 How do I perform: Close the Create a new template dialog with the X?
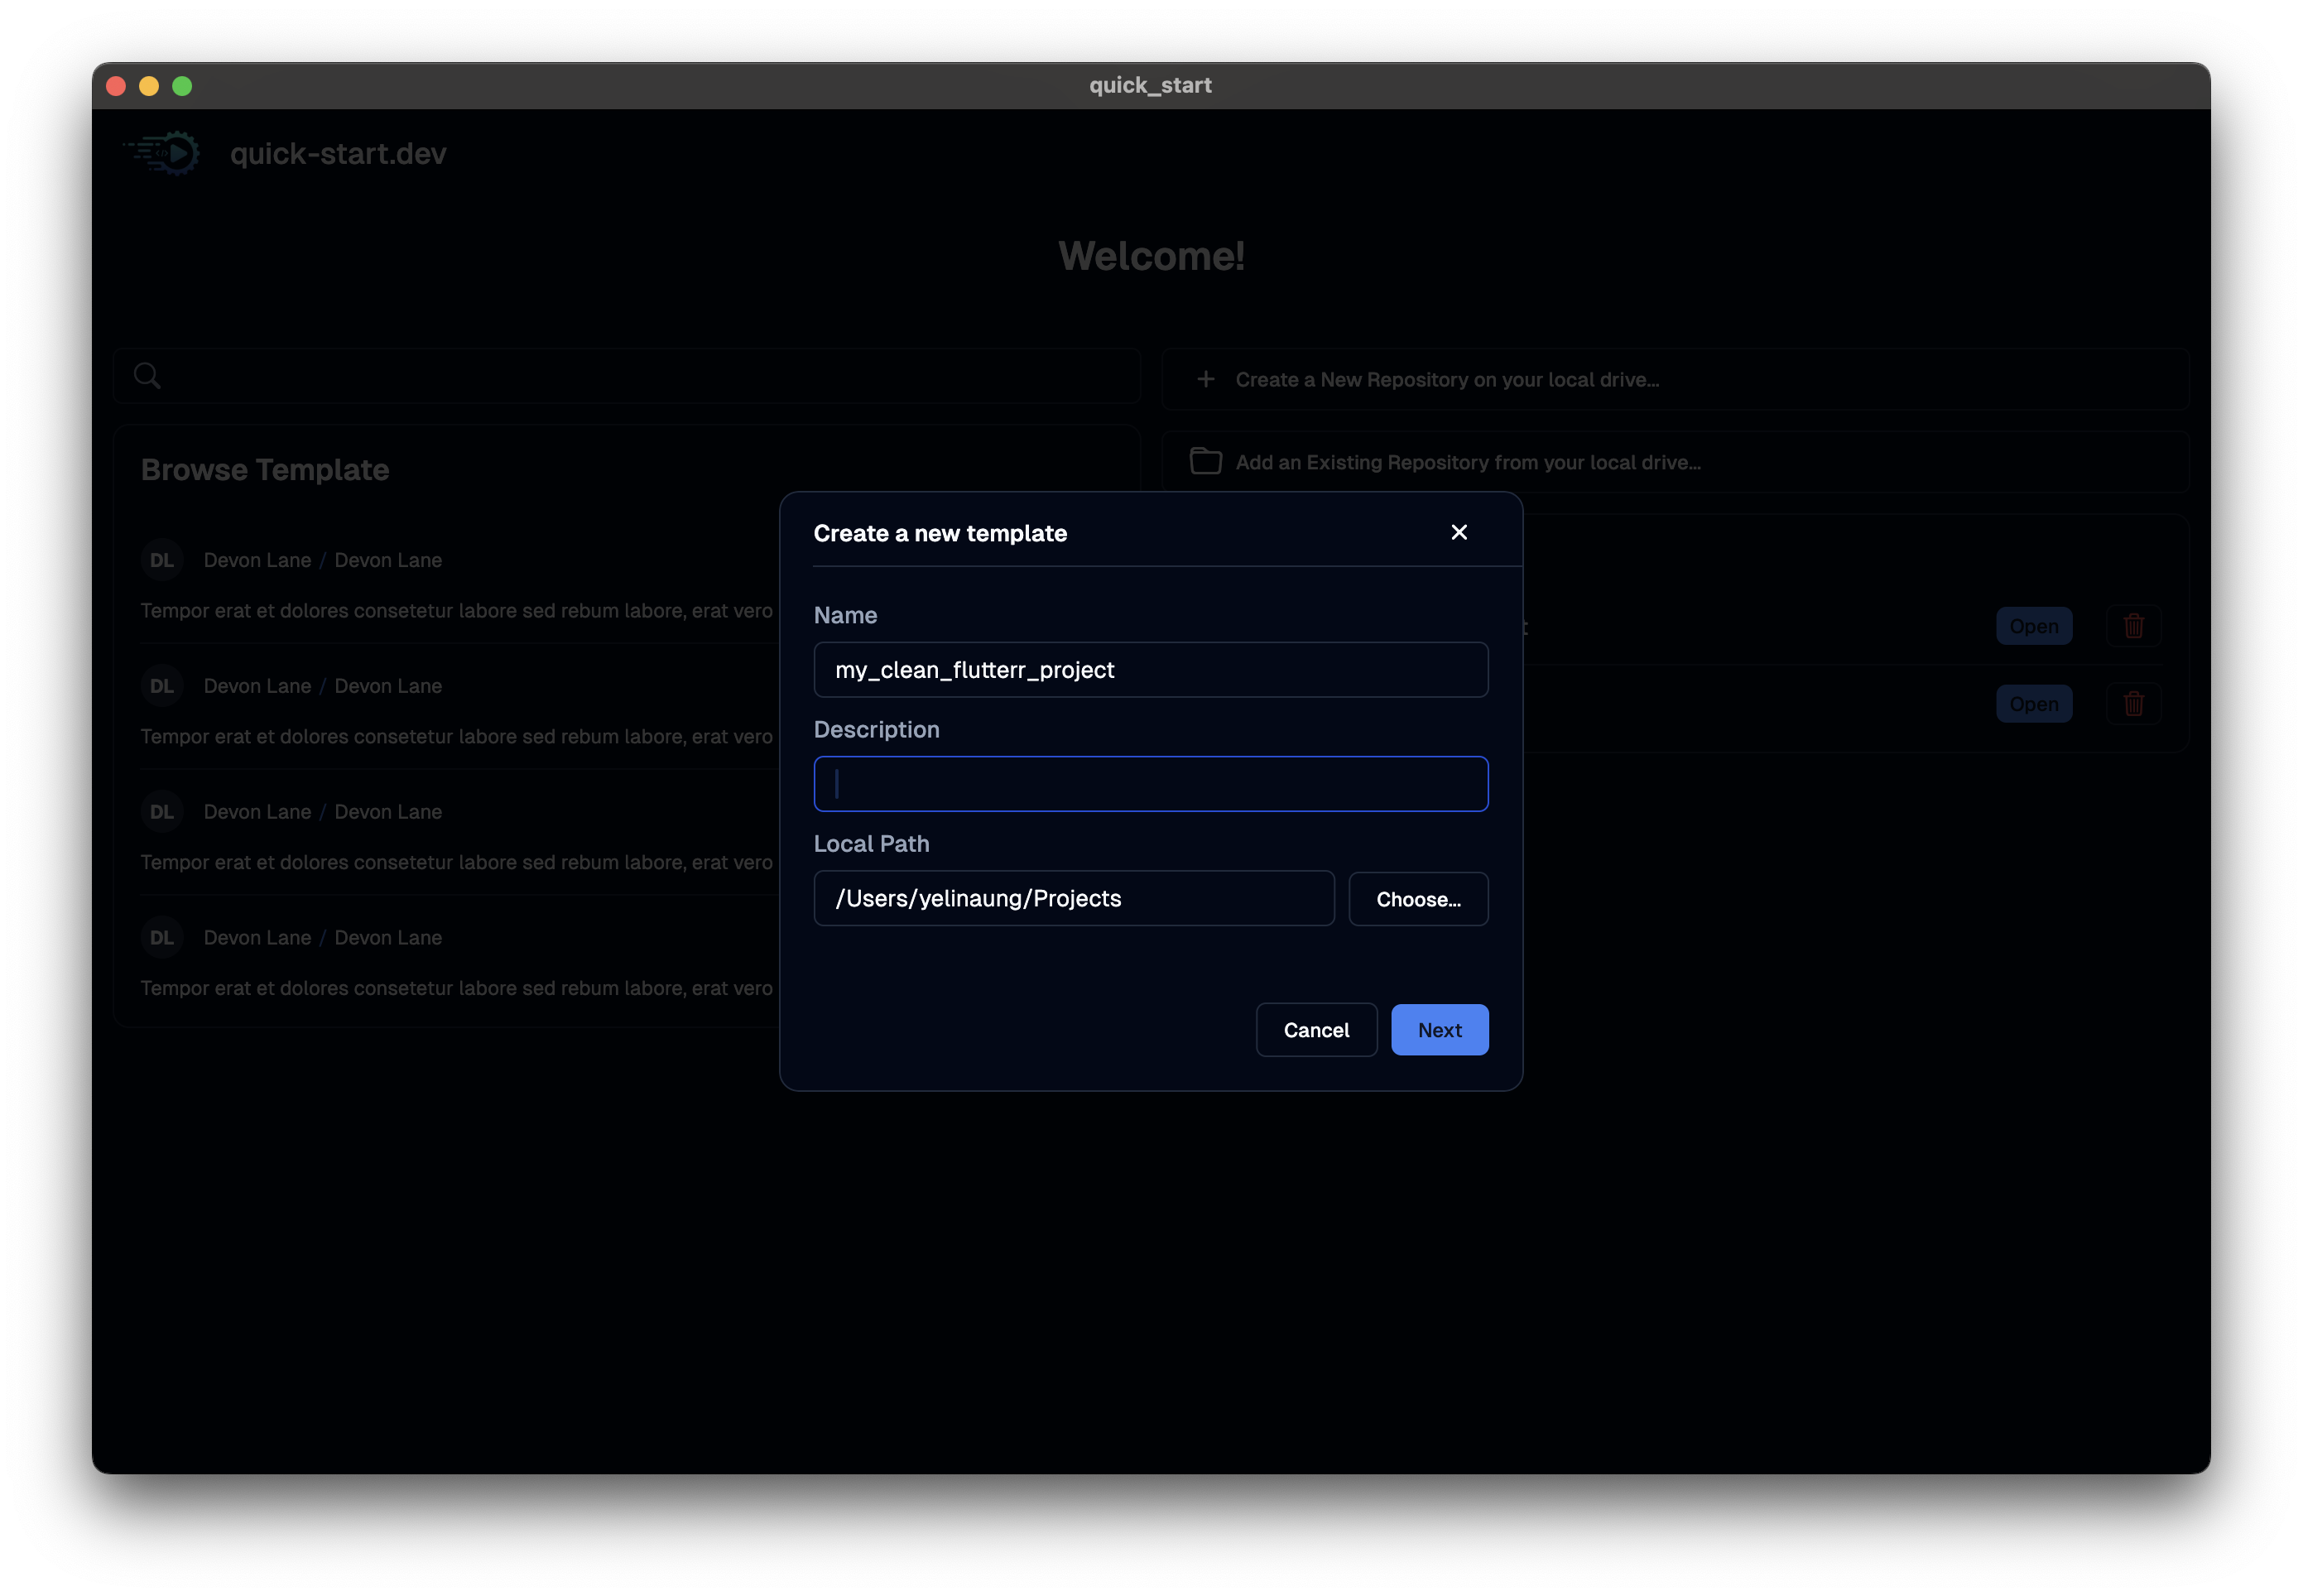(x=1459, y=532)
